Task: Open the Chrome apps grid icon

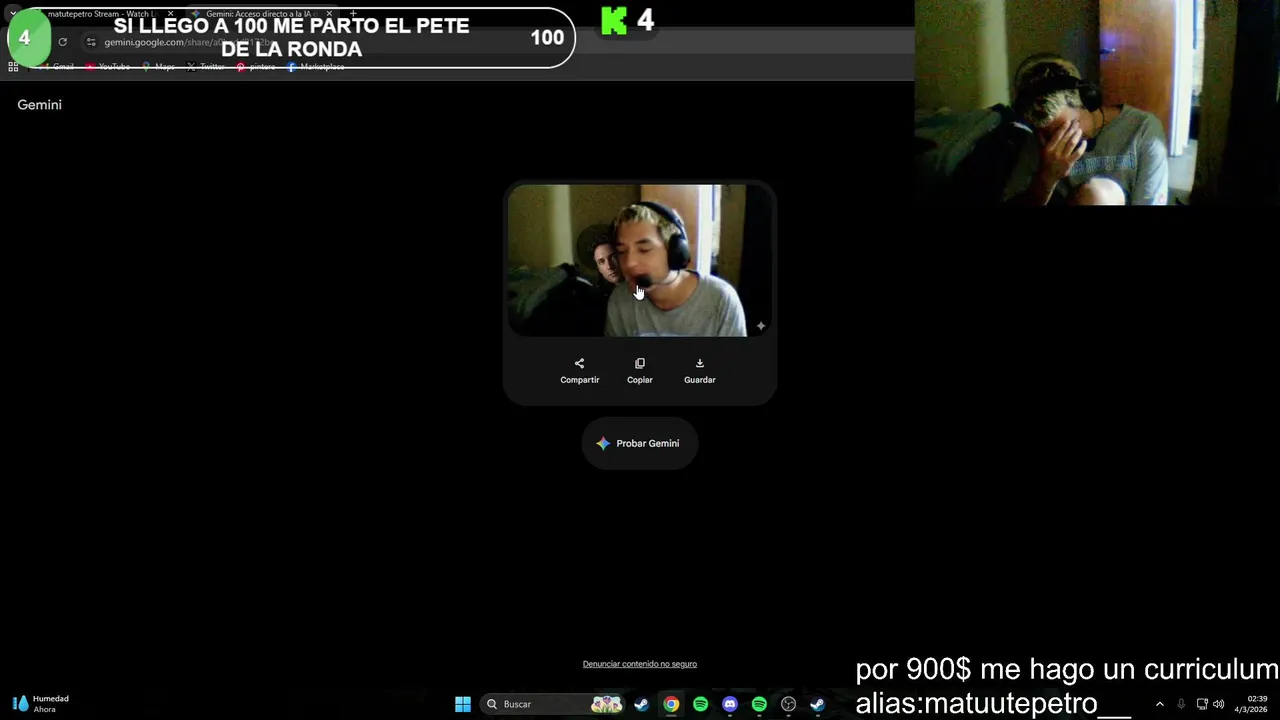Action: [x=13, y=67]
